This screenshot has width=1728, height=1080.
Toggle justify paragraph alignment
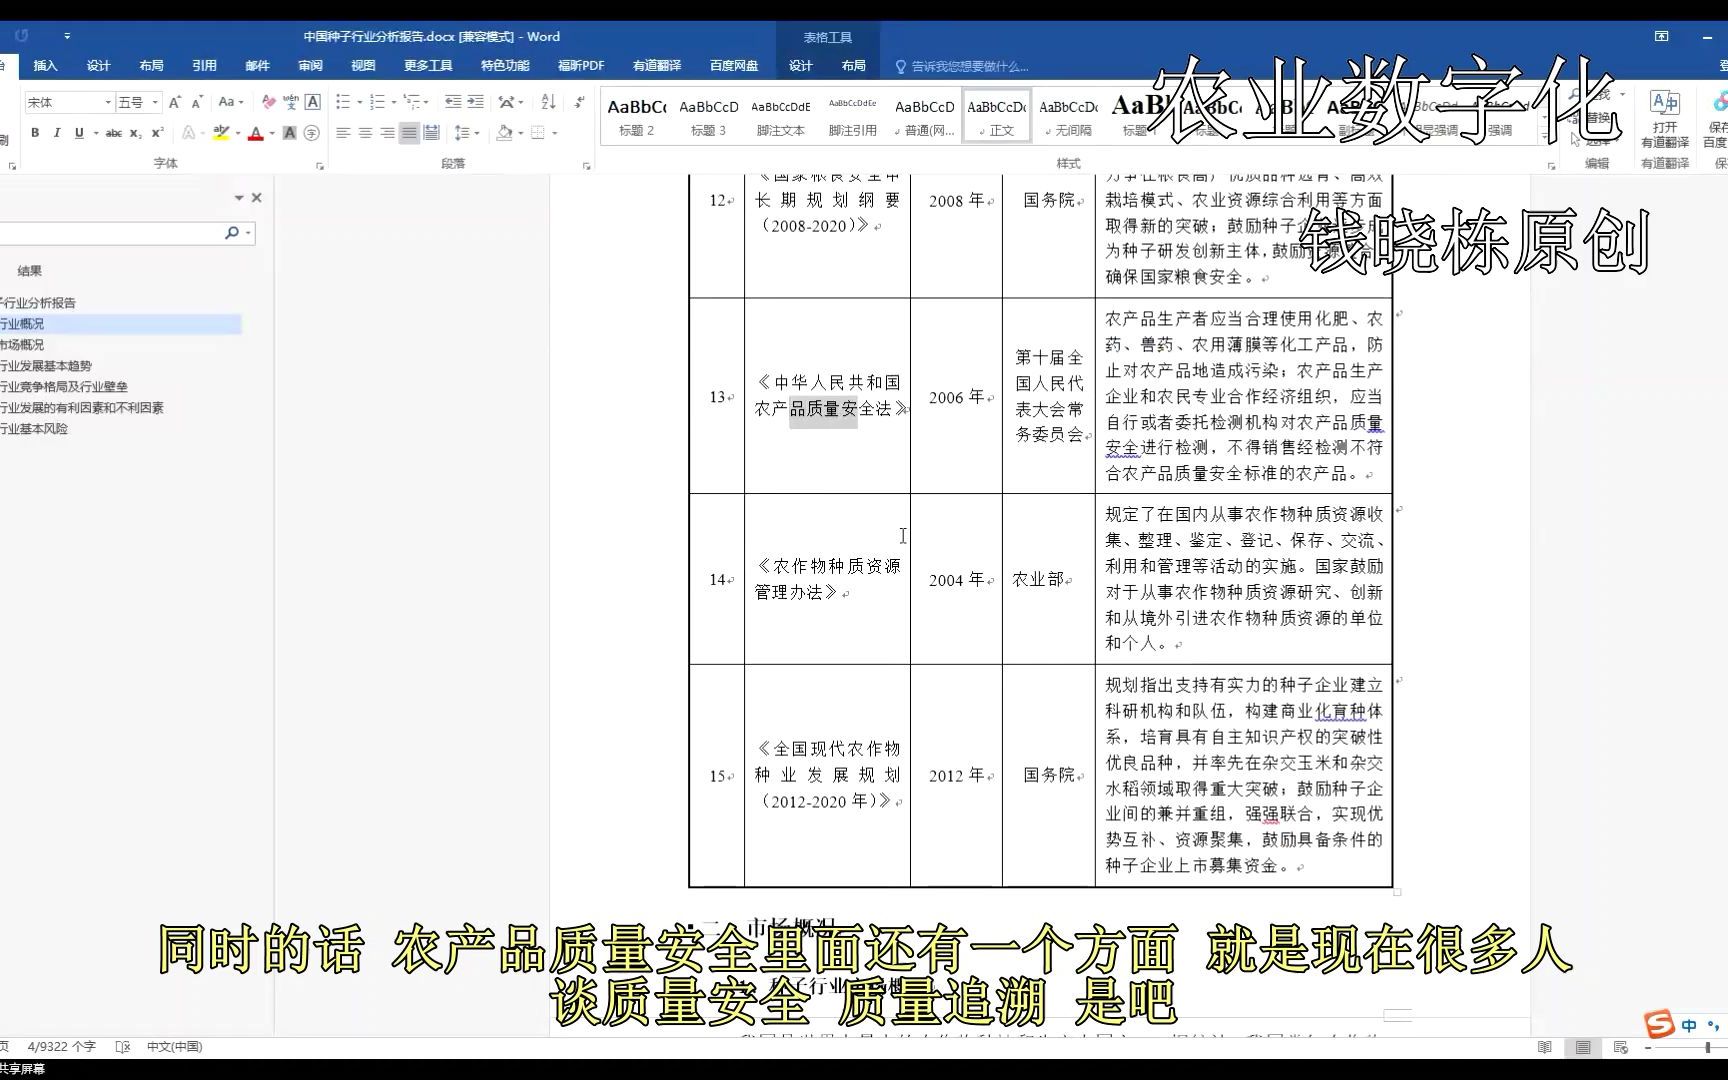point(409,133)
